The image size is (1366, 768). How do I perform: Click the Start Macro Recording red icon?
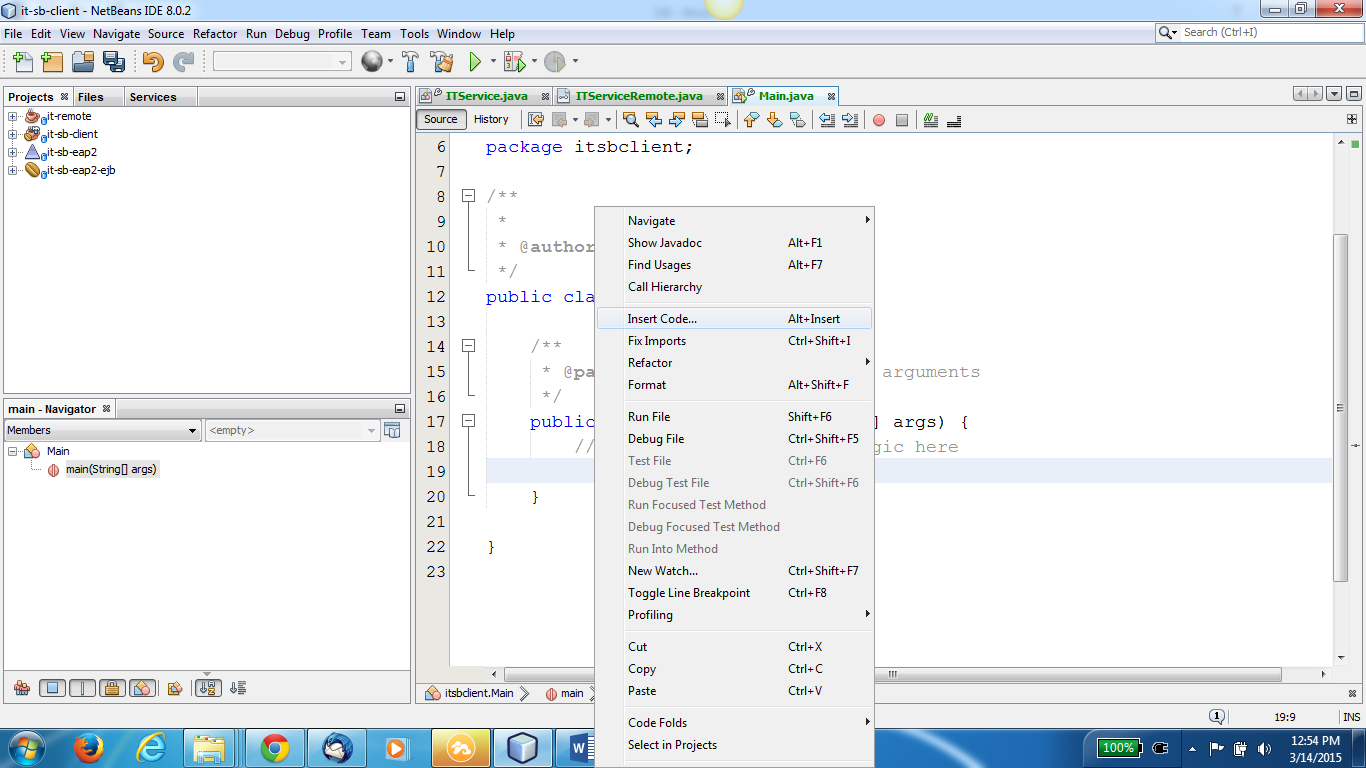pos(879,120)
